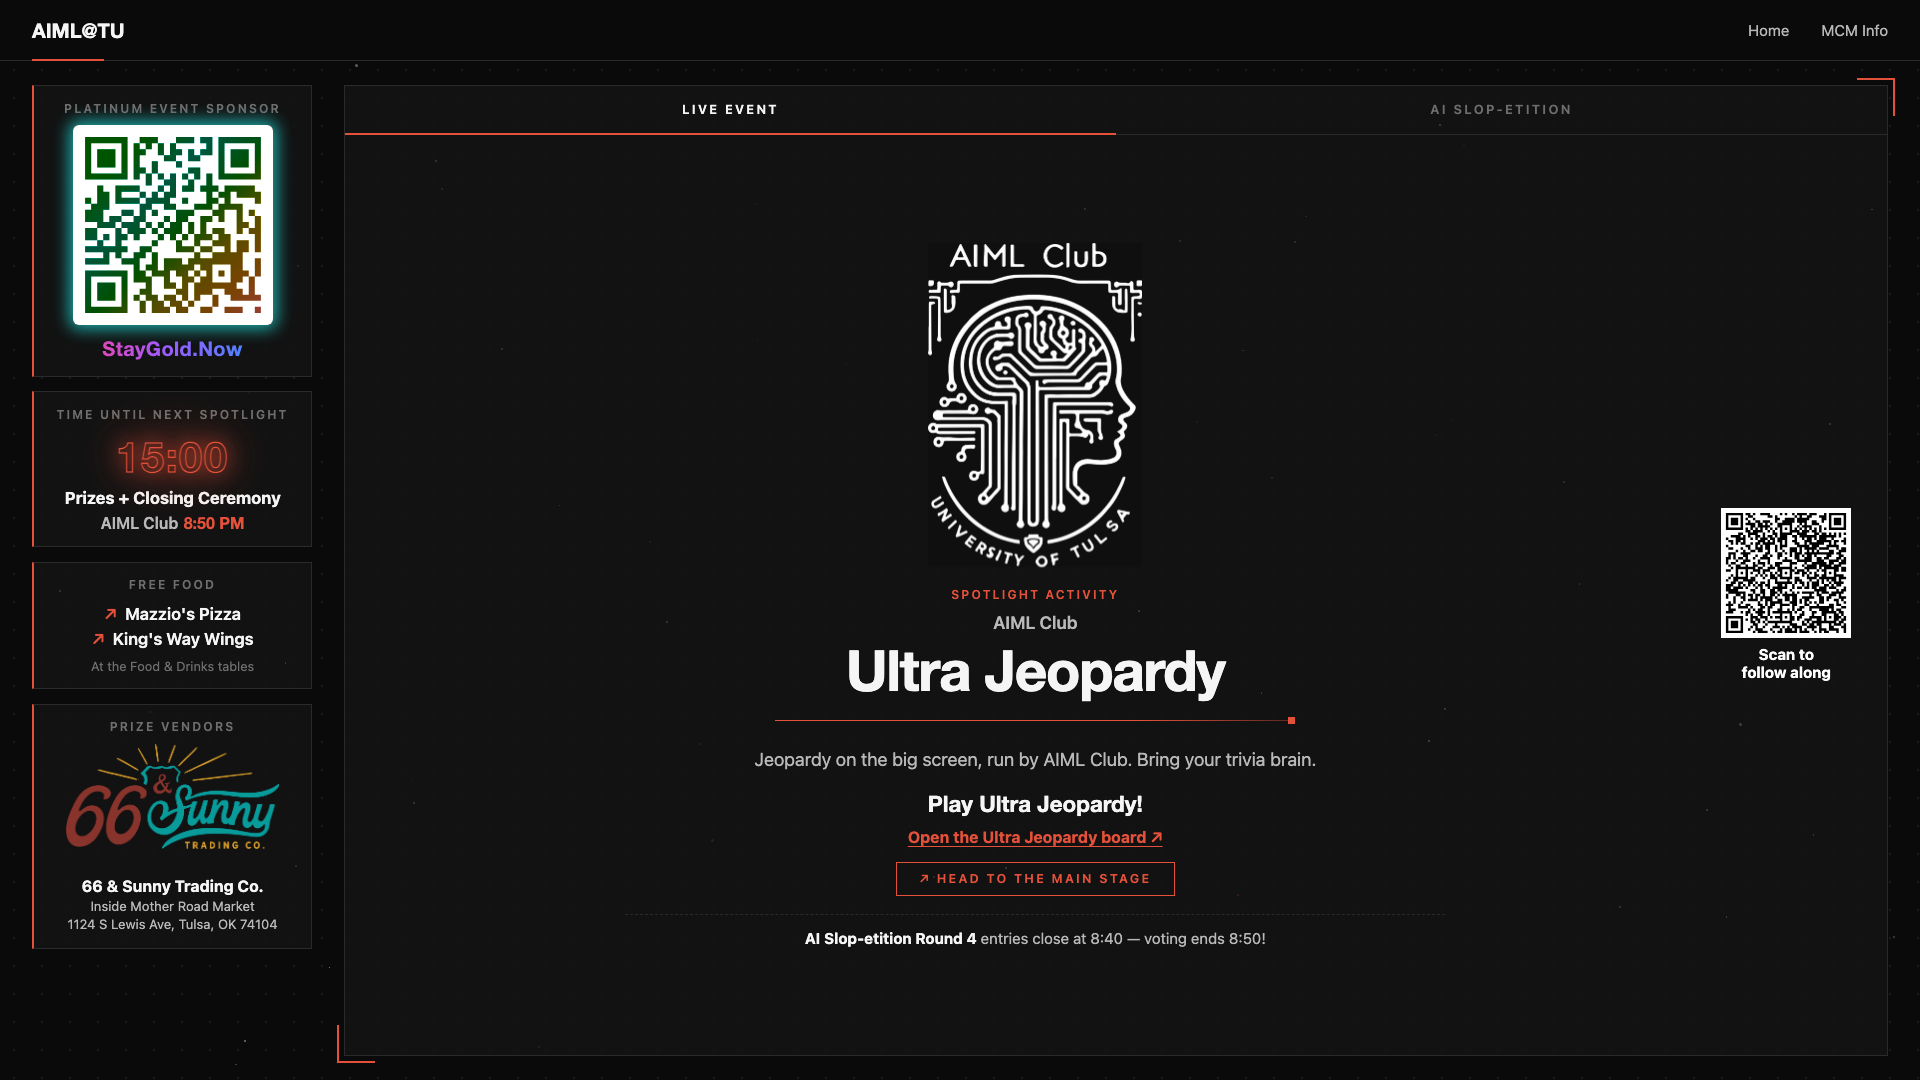Click the AIML@TU site logo
This screenshot has width=1920, height=1080.
78,31
